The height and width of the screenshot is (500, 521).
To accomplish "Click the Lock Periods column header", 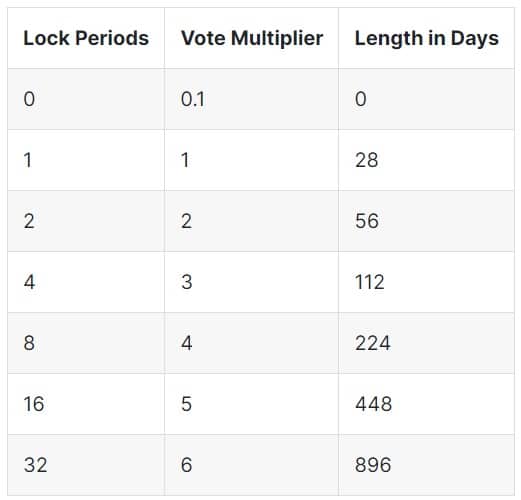I will tap(86, 38).
